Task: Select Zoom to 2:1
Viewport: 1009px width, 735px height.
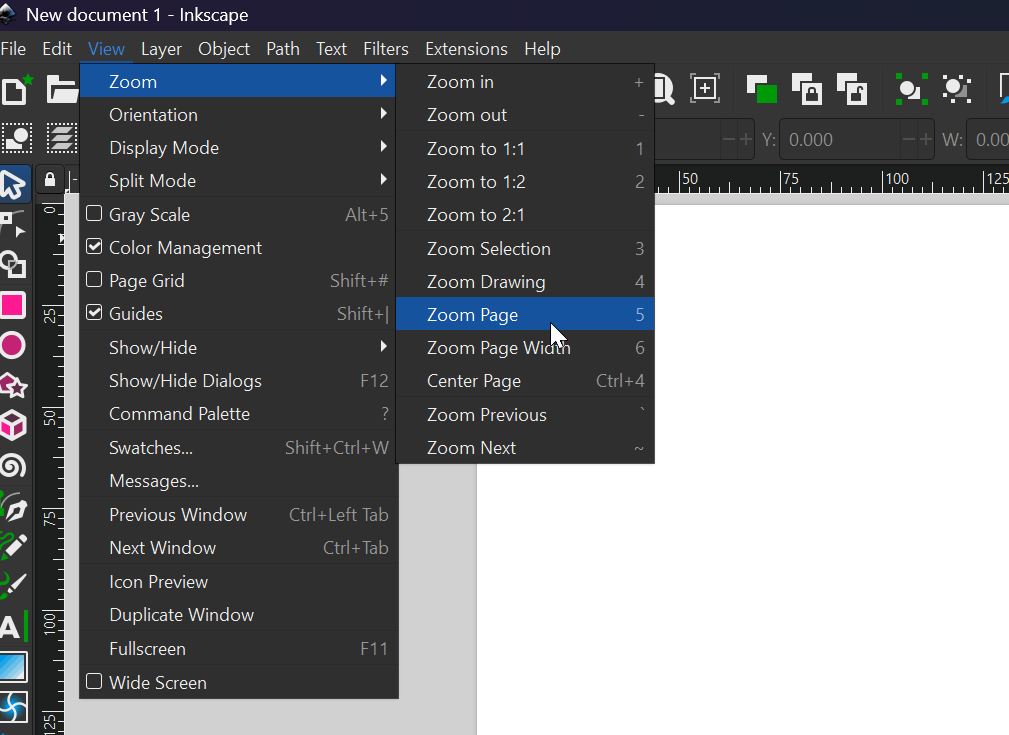Action: click(525, 214)
